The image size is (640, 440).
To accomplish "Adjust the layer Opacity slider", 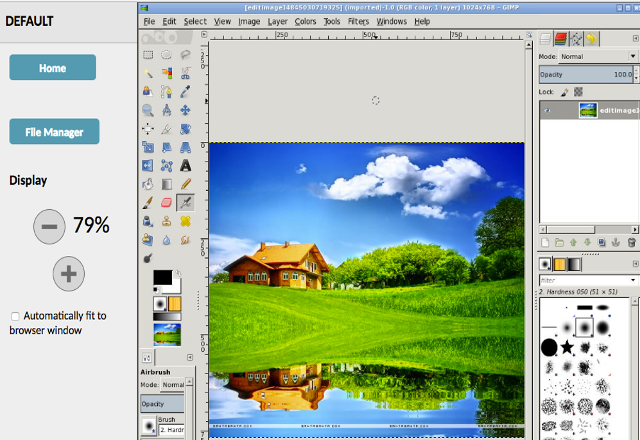I will (586, 74).
